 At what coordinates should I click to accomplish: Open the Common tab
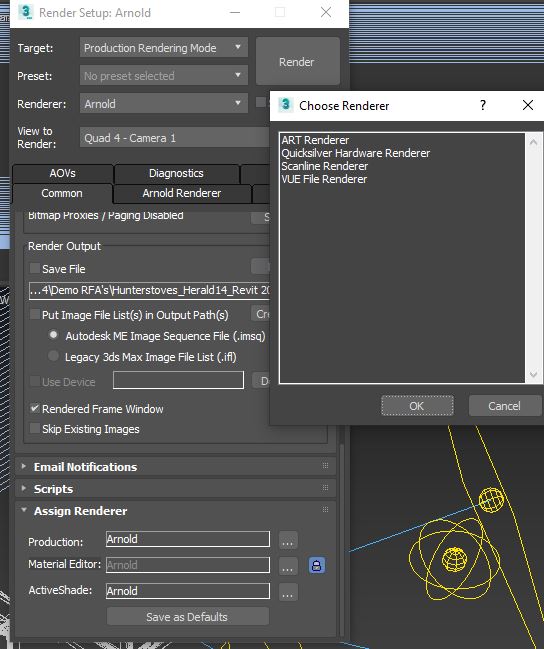[62, 193]
